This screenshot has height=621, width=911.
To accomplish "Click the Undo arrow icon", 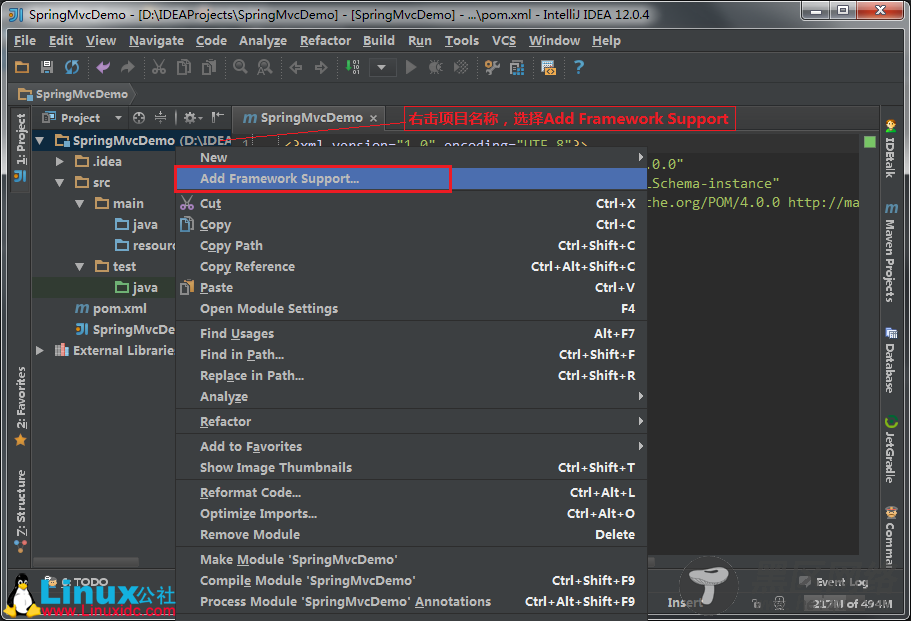I will [103, 67].
